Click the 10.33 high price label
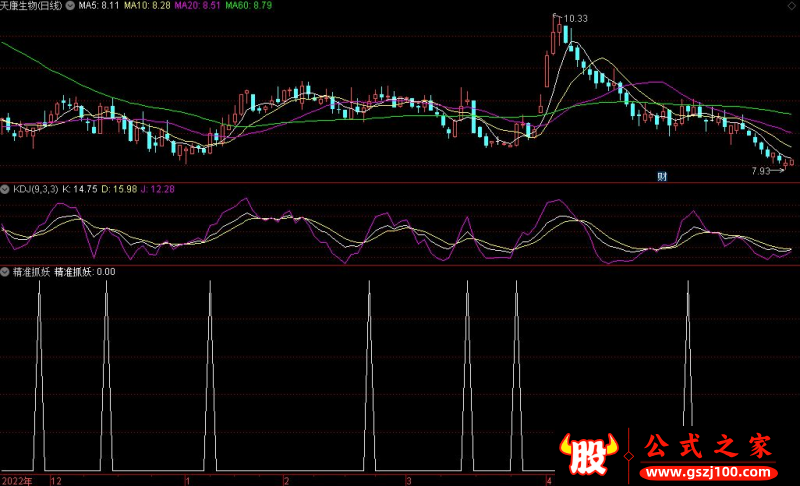800x486 pixels. 574,19
